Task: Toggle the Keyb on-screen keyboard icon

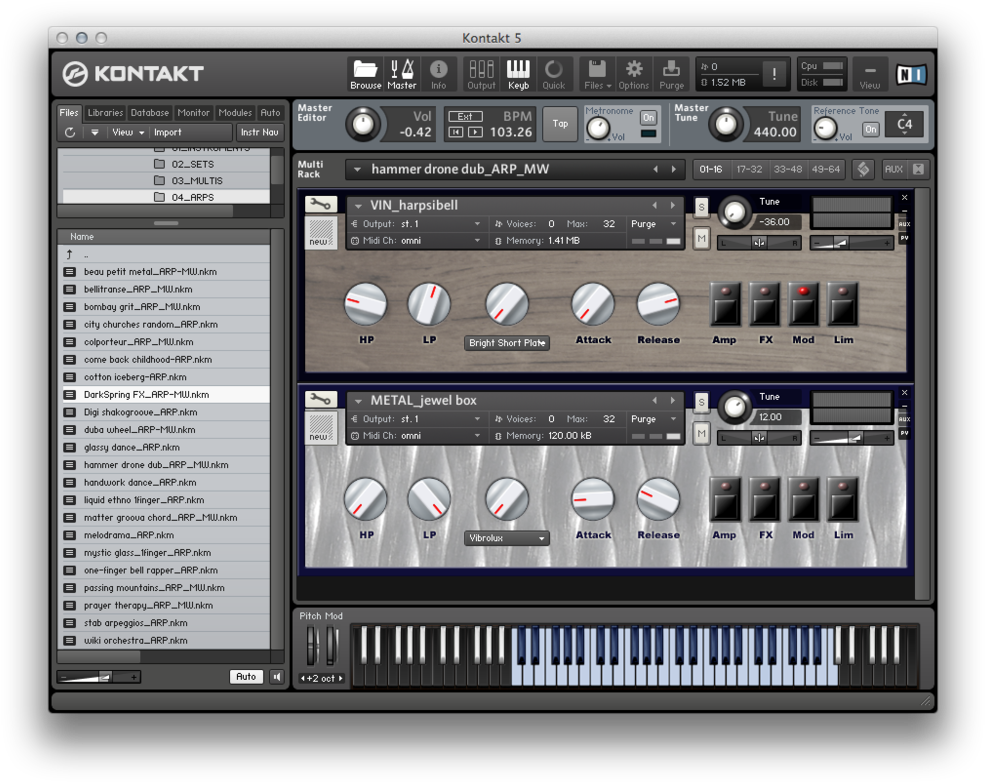Action: coord(518,74)
